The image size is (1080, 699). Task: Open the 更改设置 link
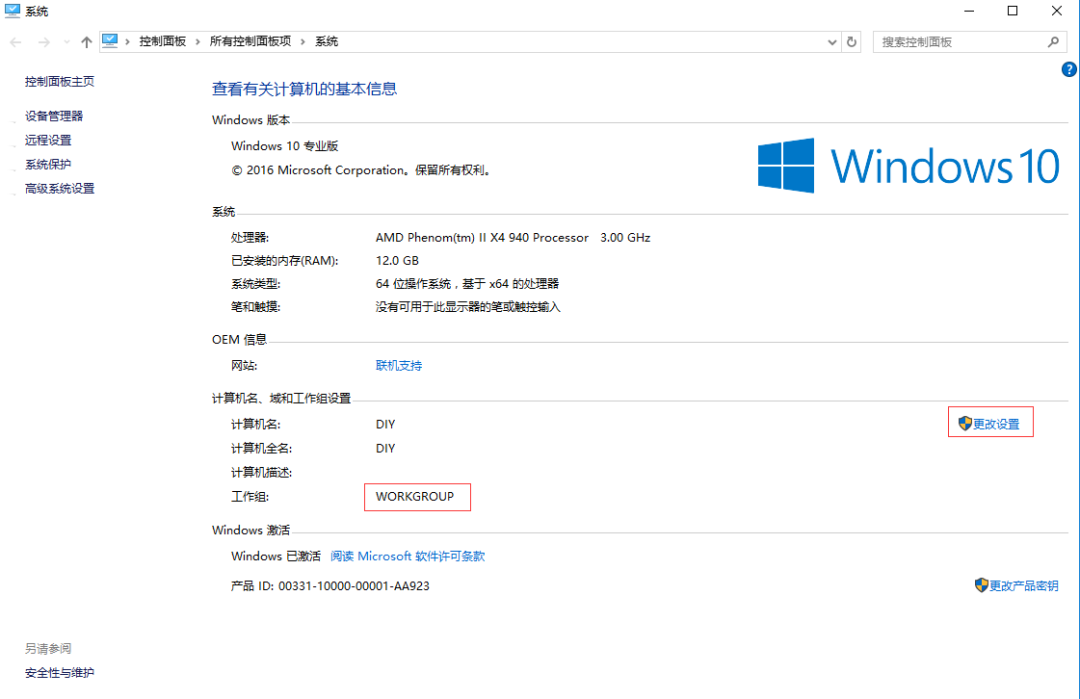pyautogui.click(x=995, y=422)
